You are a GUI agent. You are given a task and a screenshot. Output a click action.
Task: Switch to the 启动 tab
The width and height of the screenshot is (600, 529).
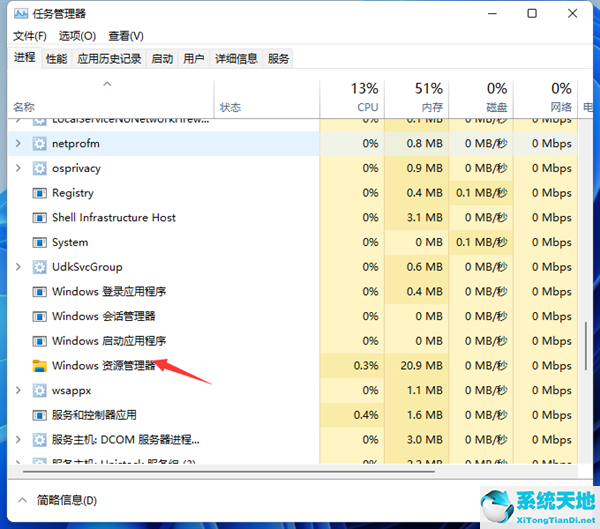162,59
